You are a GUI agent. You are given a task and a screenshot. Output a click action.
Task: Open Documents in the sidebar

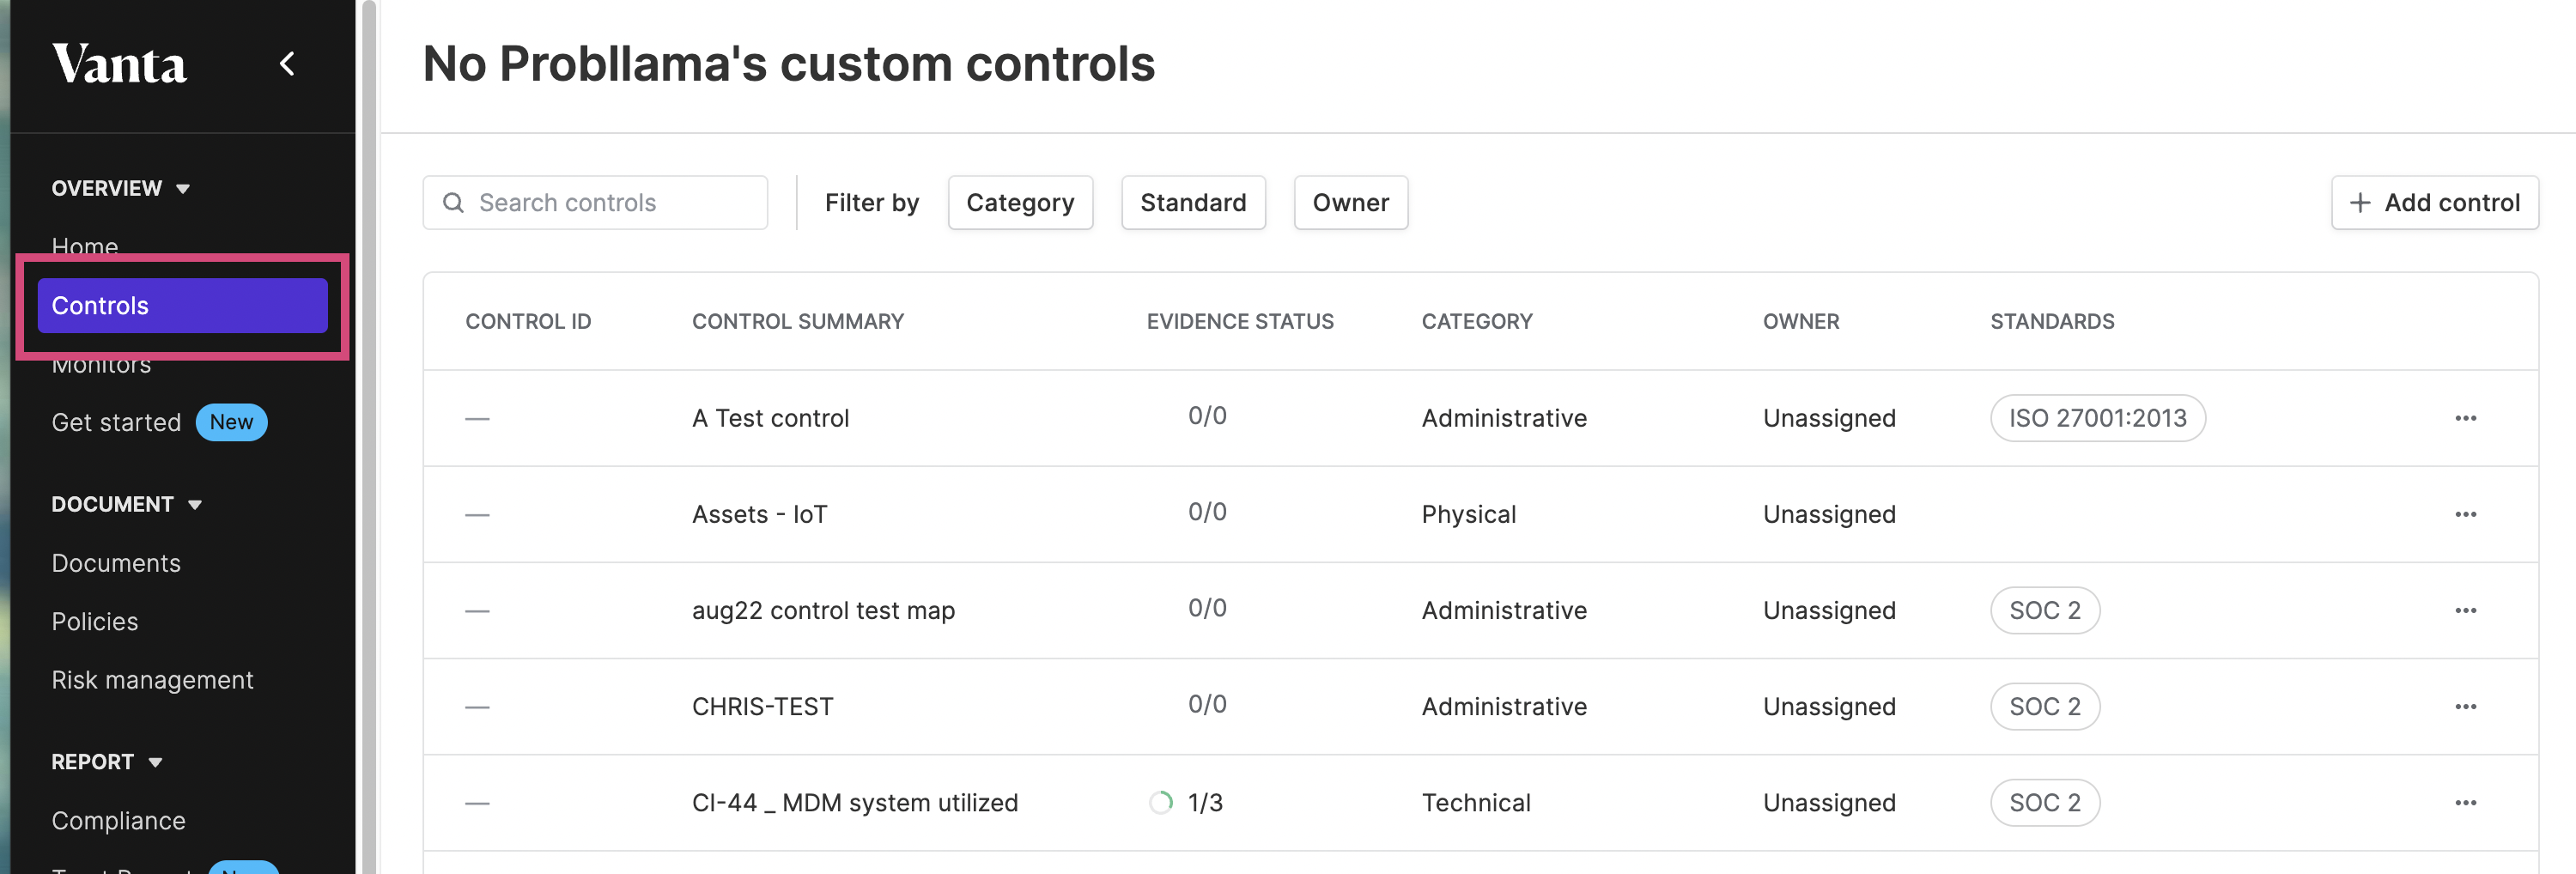click(x=116, y=563)
